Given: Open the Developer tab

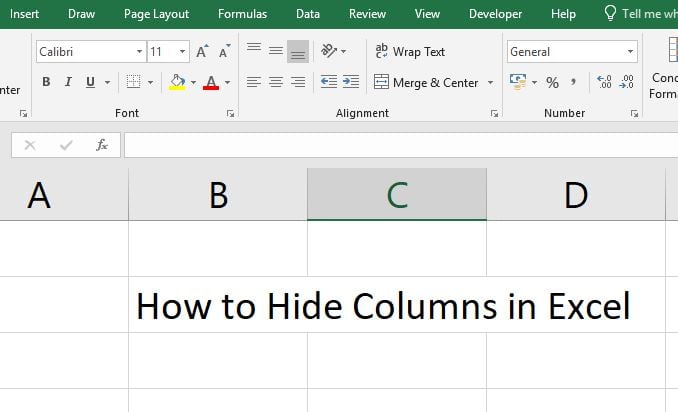Looking at the screenshot, I should click(x=495, y=14).
